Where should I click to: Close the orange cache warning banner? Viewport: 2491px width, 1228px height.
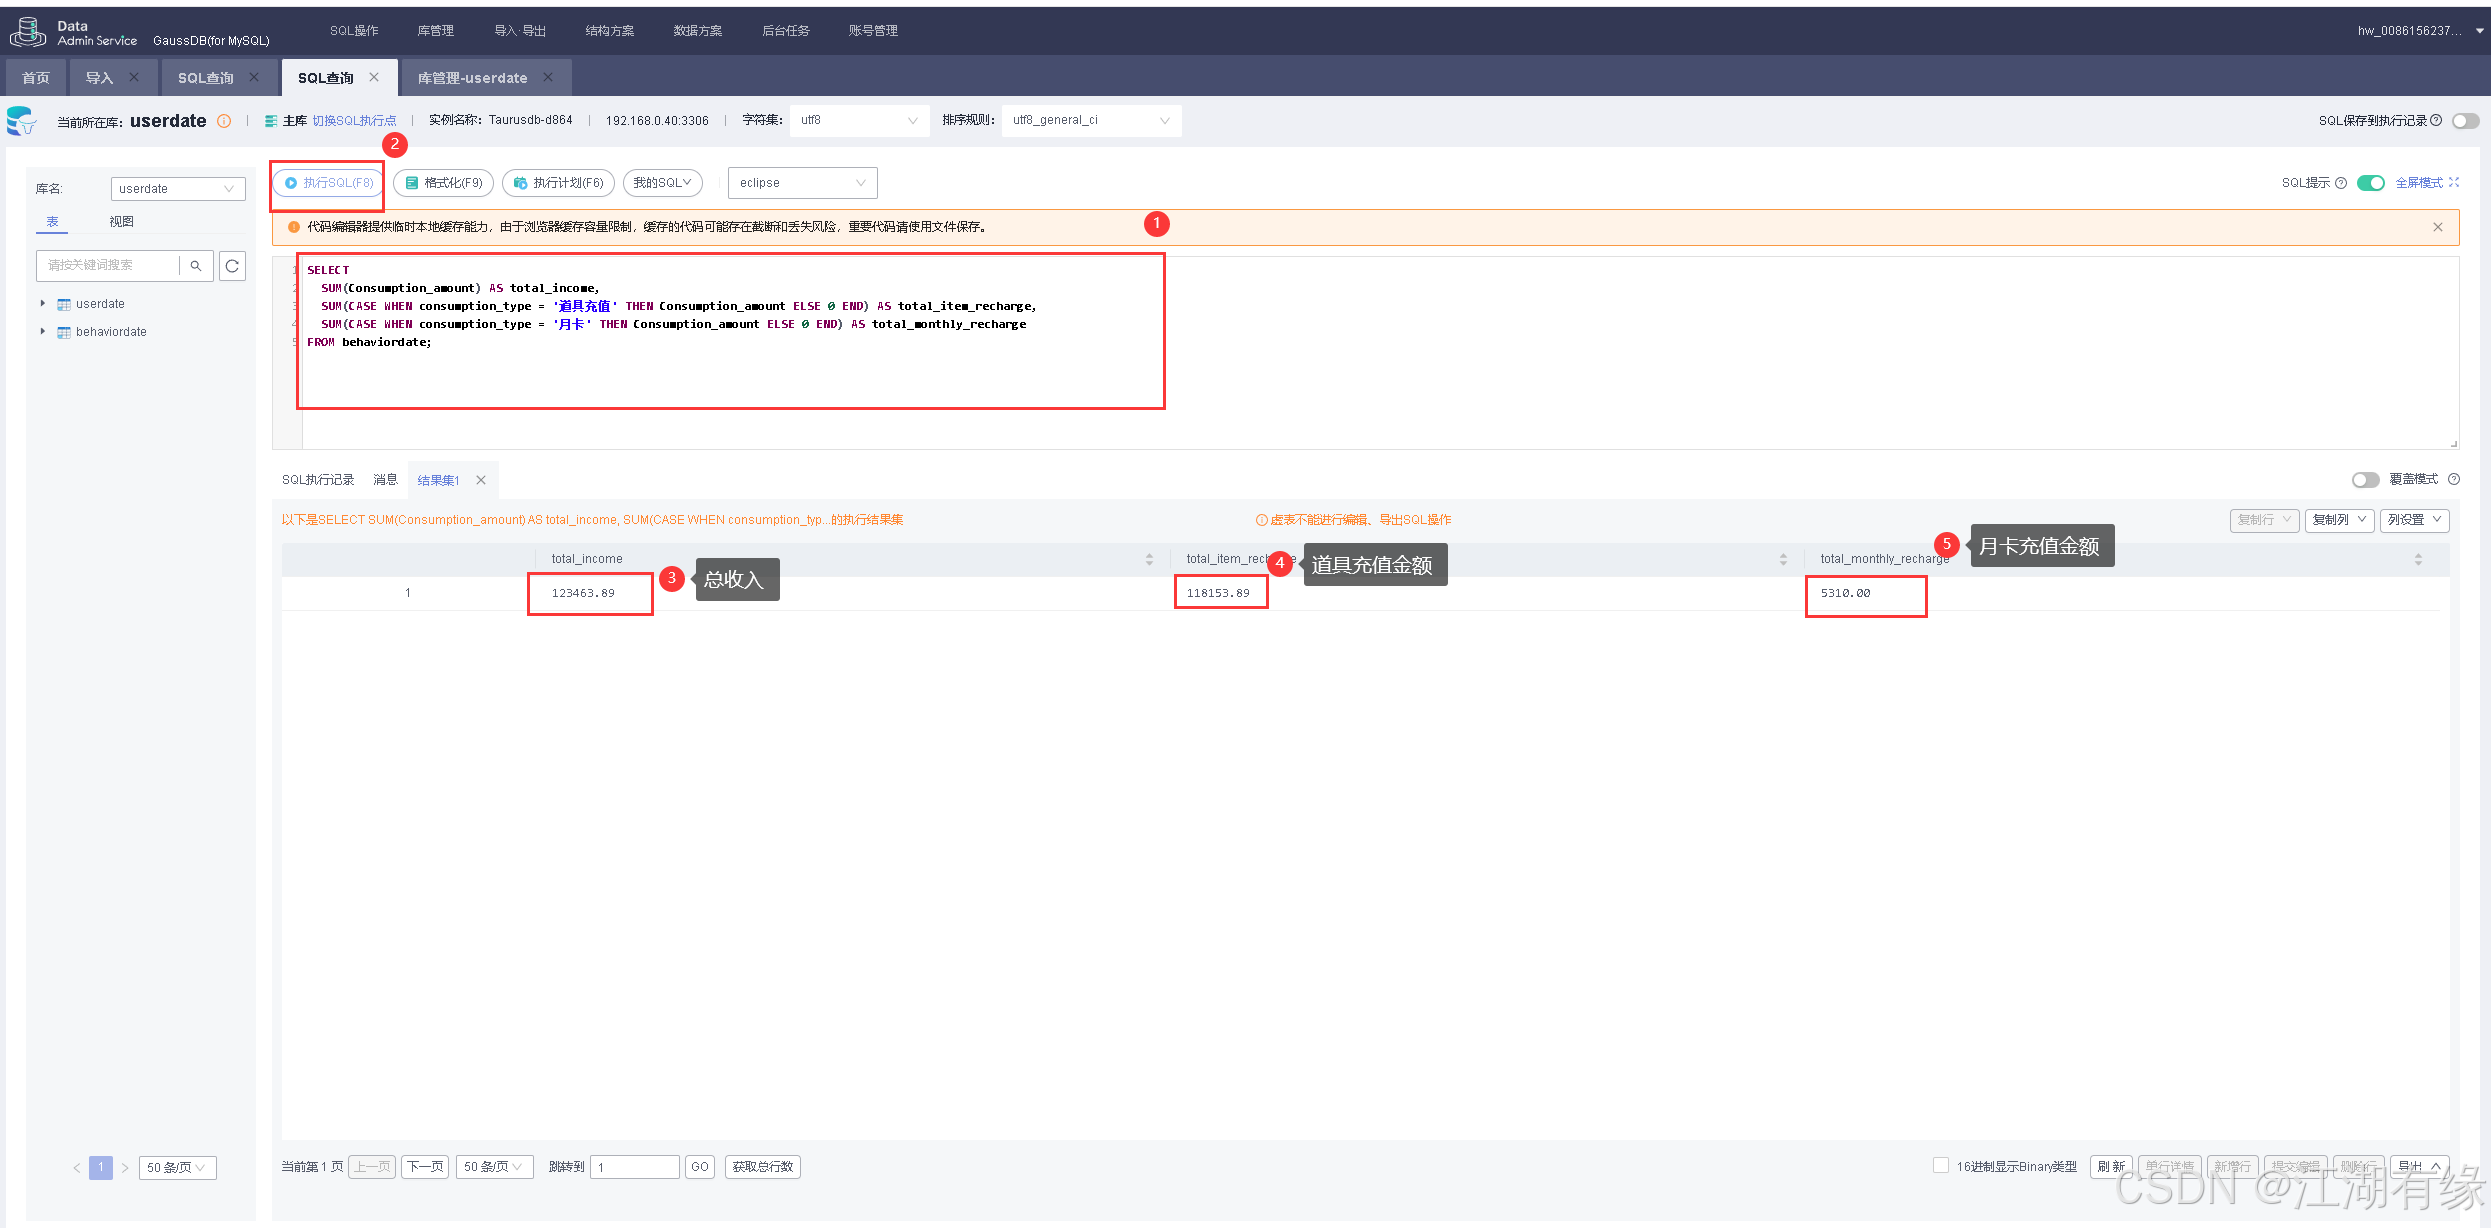point(2437,227)
